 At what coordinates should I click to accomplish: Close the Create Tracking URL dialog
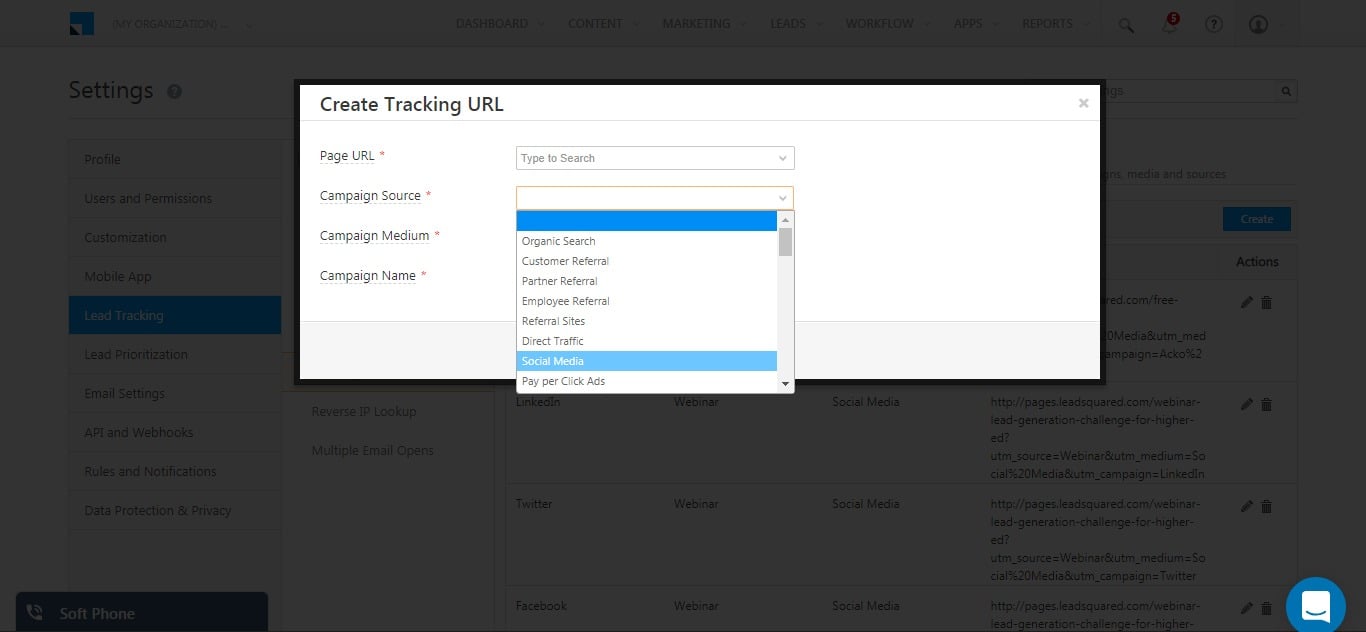[x=1083, y=103]
